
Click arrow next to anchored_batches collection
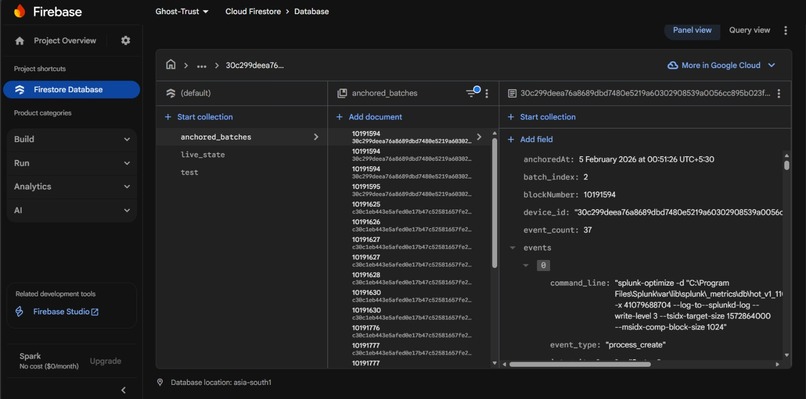coord(316,137)
